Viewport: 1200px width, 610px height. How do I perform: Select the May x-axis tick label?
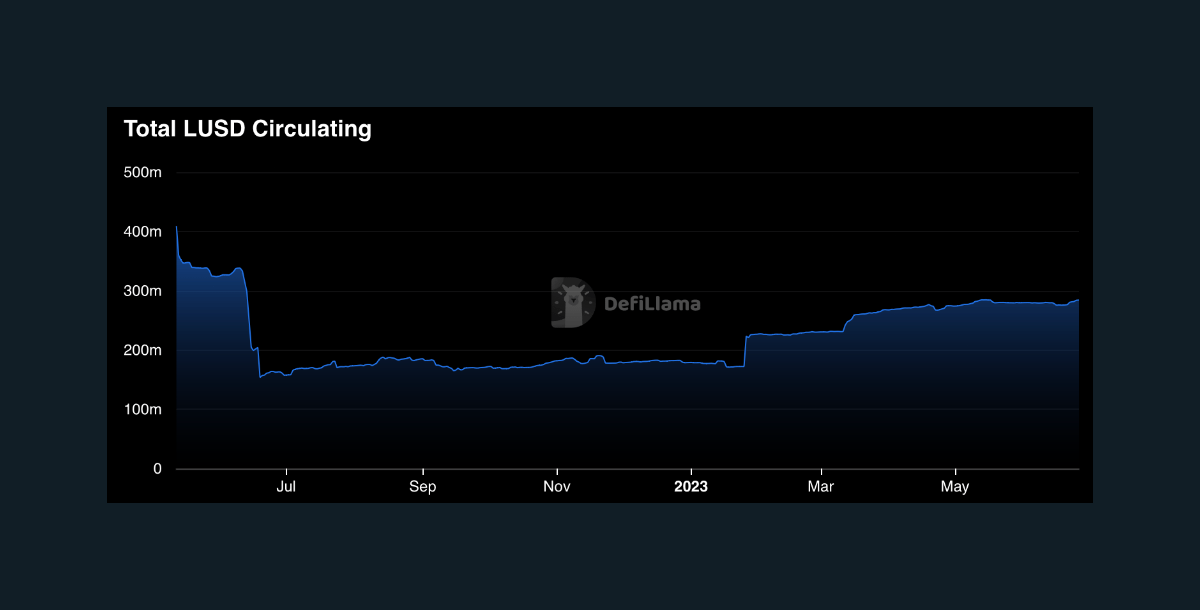click(x=955, y=487)
